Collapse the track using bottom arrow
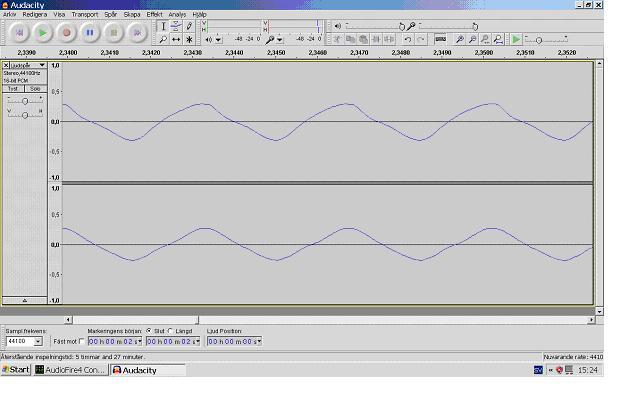The height and width of the screenshot is (400, 640). [x=25, y=300]
